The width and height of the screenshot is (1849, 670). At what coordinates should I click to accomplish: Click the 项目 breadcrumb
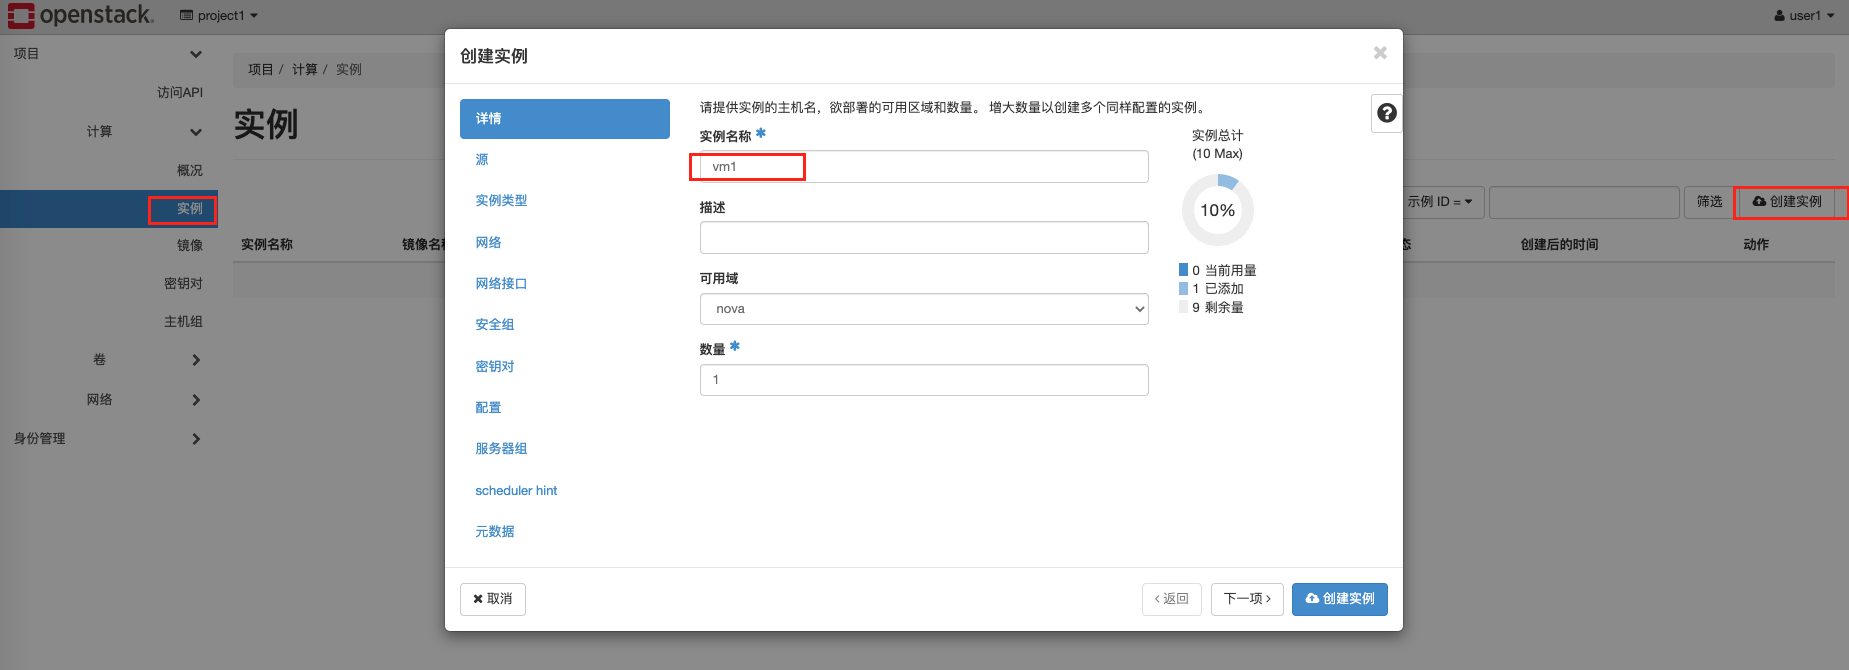261,69
